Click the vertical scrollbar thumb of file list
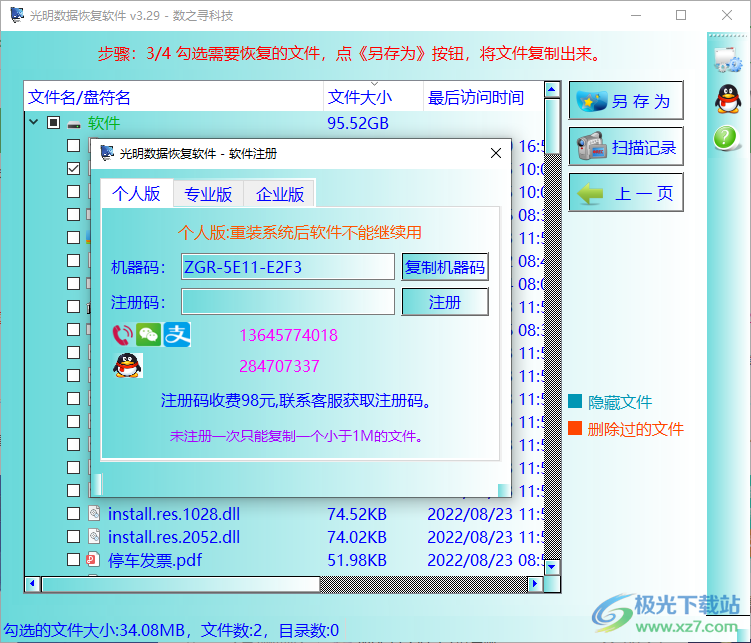This screenshot has height=643, width=751. (x=552, y=126)
